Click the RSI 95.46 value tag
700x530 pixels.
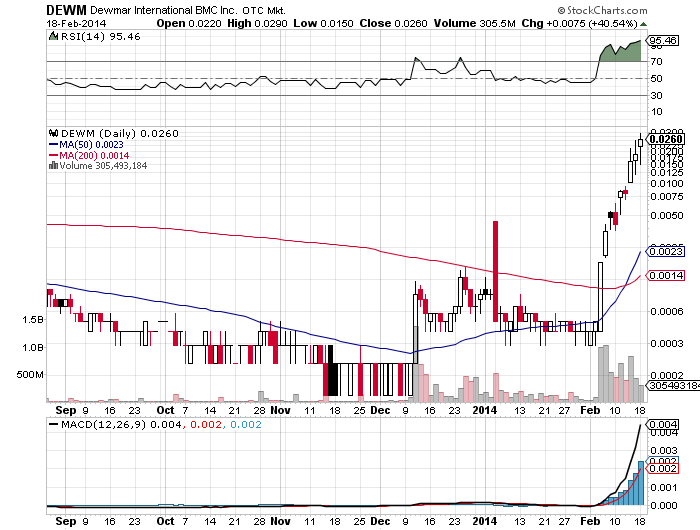[x=662, y=41]
